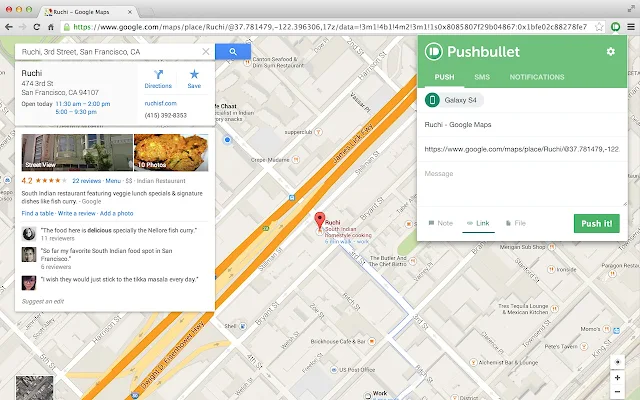Click Brickhouse Cafe & Bar marker
This screenshot has width=640, height=400.
click(371, 341)
